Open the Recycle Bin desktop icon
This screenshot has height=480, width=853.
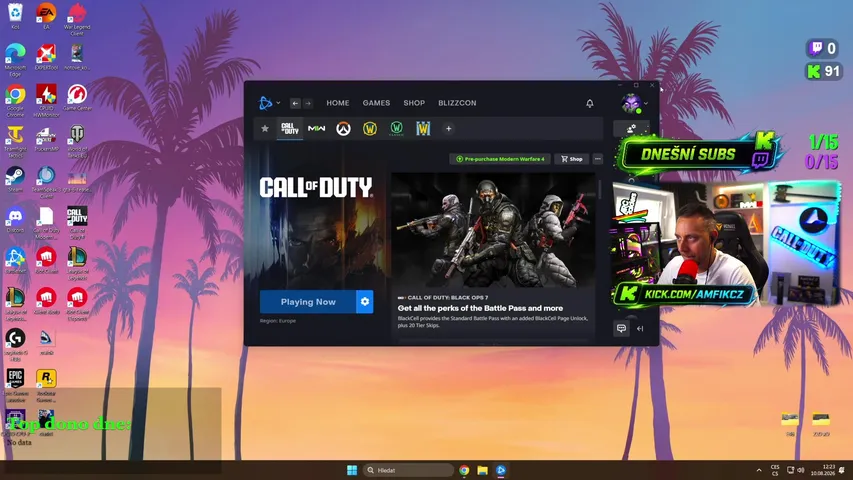(15, 16)
